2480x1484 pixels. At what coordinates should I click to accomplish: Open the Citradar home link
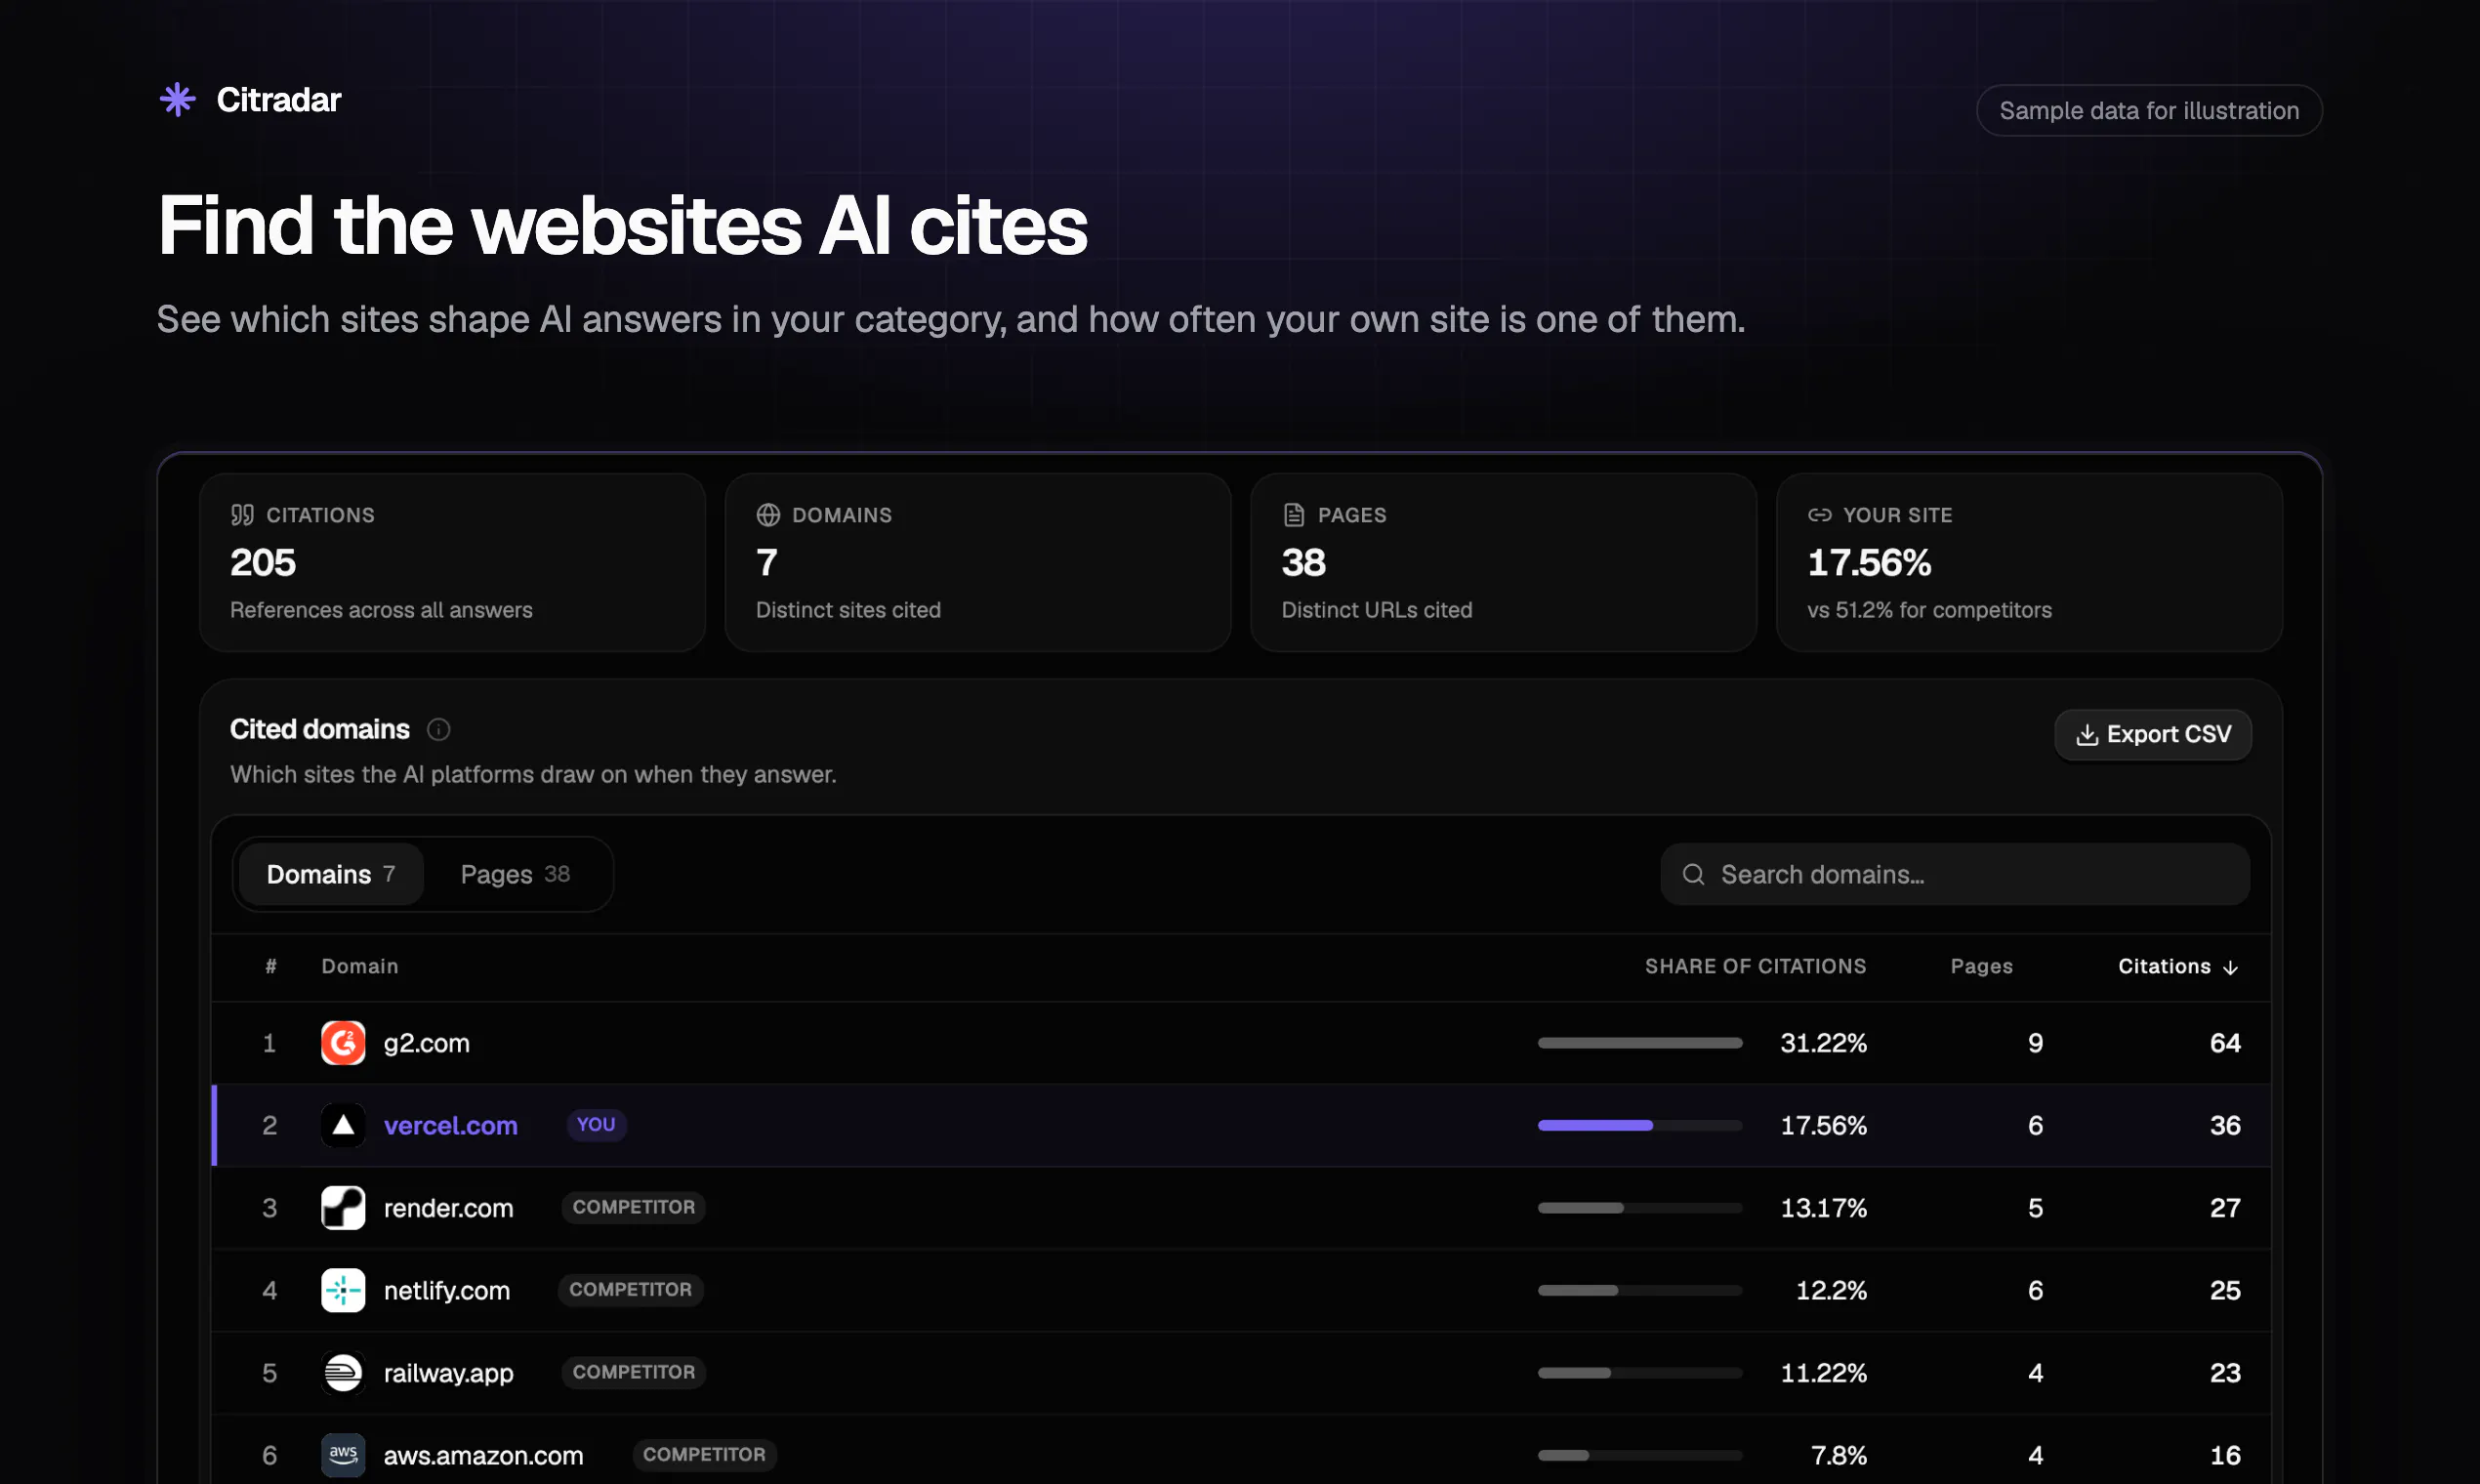point(250,100)
